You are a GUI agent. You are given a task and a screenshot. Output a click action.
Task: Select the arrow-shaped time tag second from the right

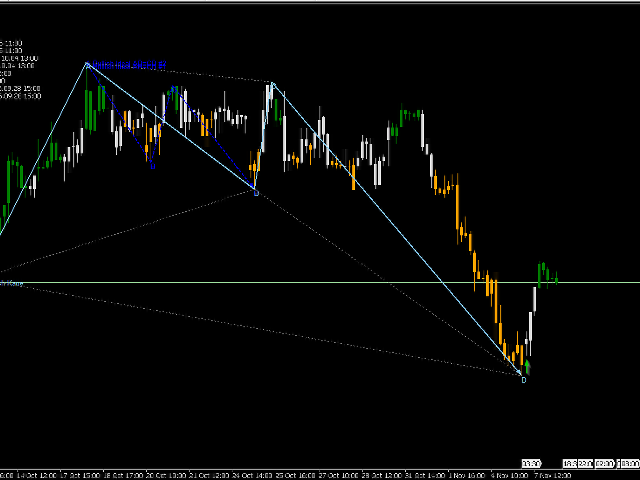(x=605, y=464)
